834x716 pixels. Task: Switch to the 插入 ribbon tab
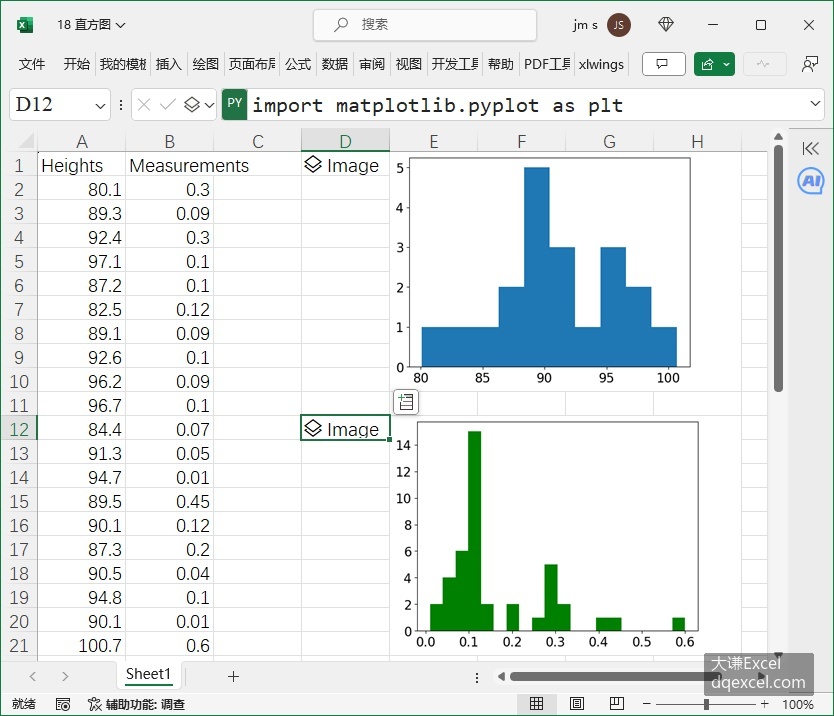click(169, 64)
